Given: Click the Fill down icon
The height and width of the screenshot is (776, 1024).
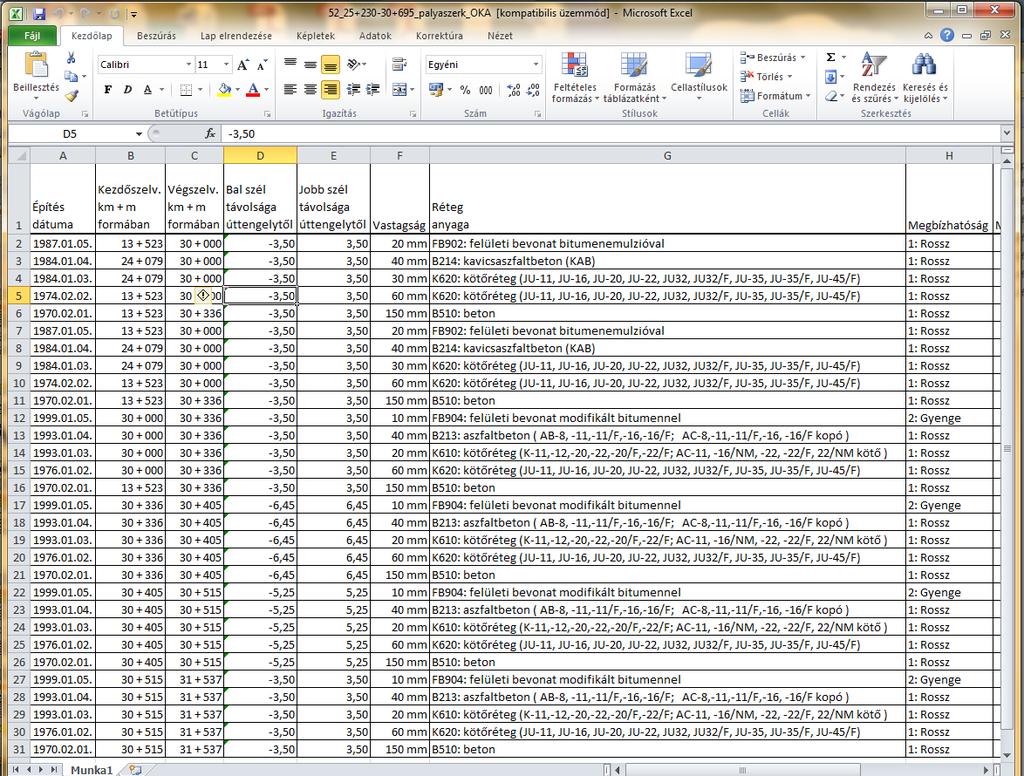Looking at the screenshot, I should coord(831,77).
